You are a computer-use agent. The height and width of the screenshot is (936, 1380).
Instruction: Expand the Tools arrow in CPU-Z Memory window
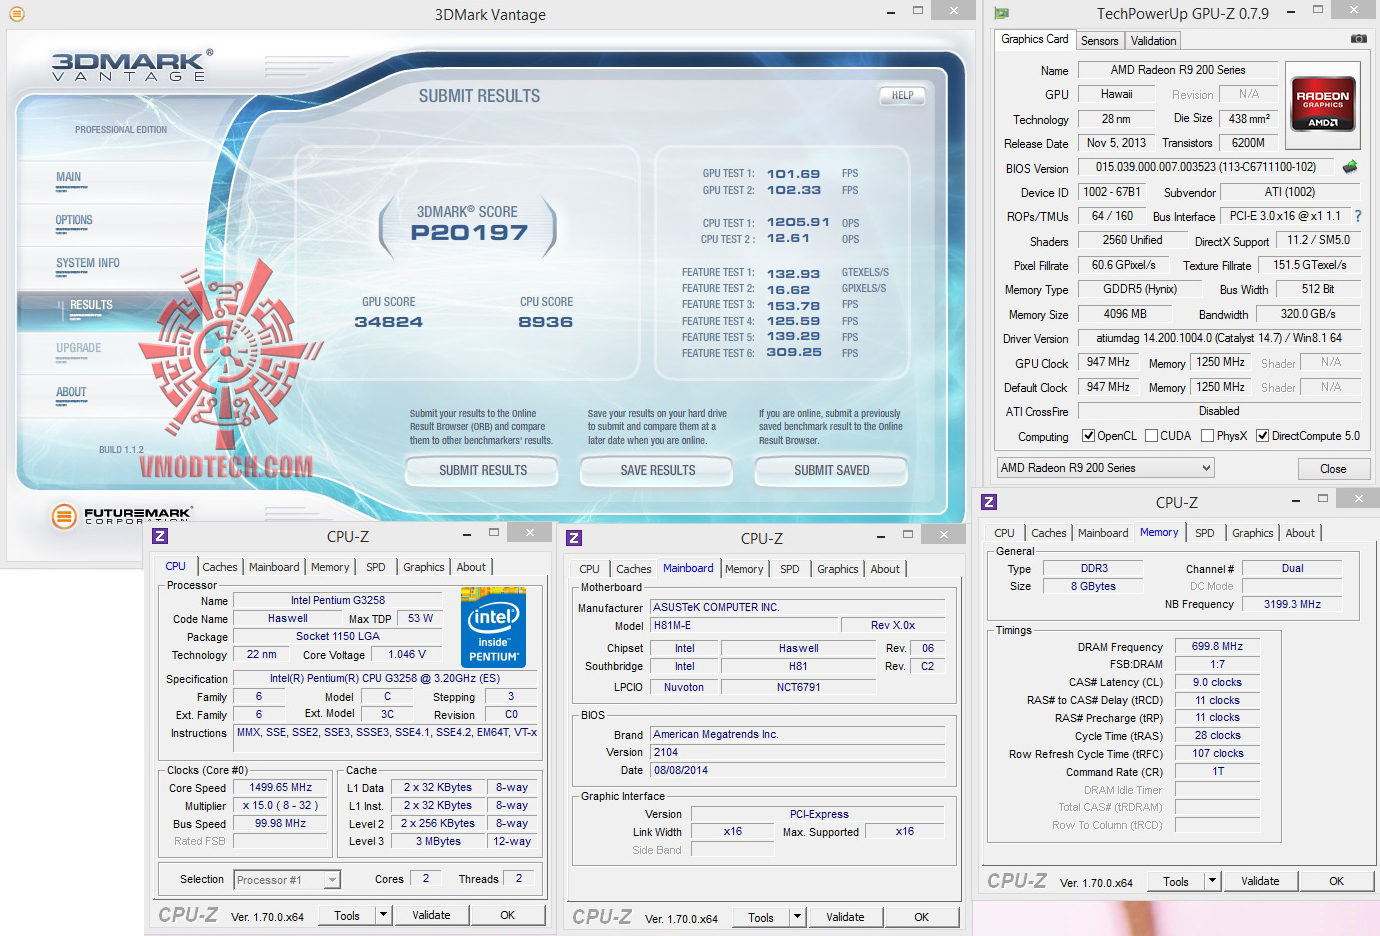click(1212, 881)
